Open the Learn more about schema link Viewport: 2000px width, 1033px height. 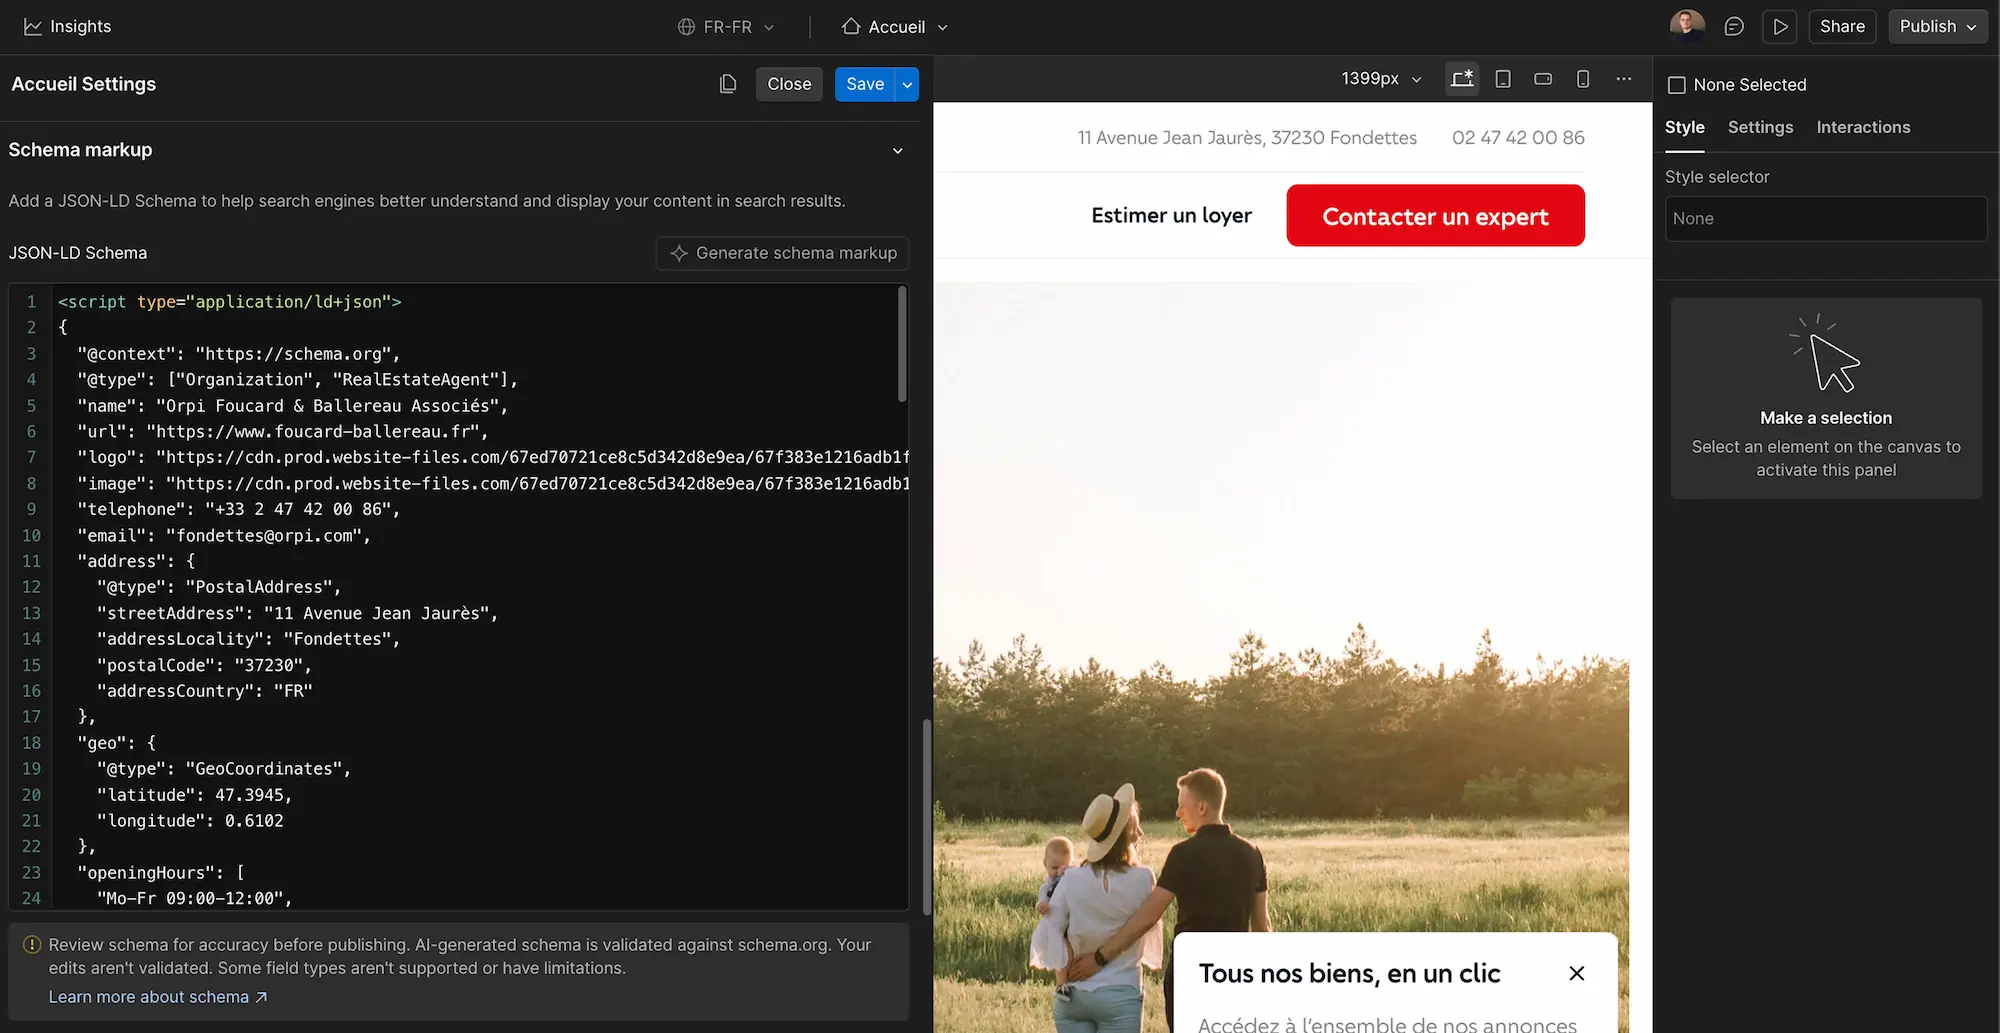pos(148,996)
